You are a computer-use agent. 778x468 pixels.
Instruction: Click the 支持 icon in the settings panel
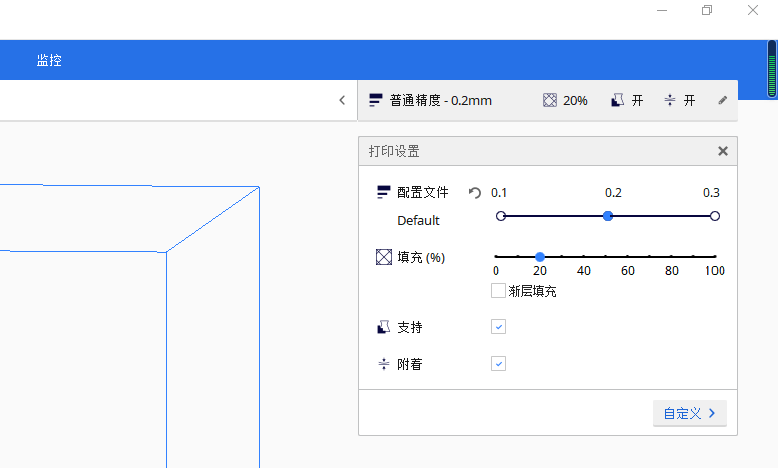(x=383, y=327)
